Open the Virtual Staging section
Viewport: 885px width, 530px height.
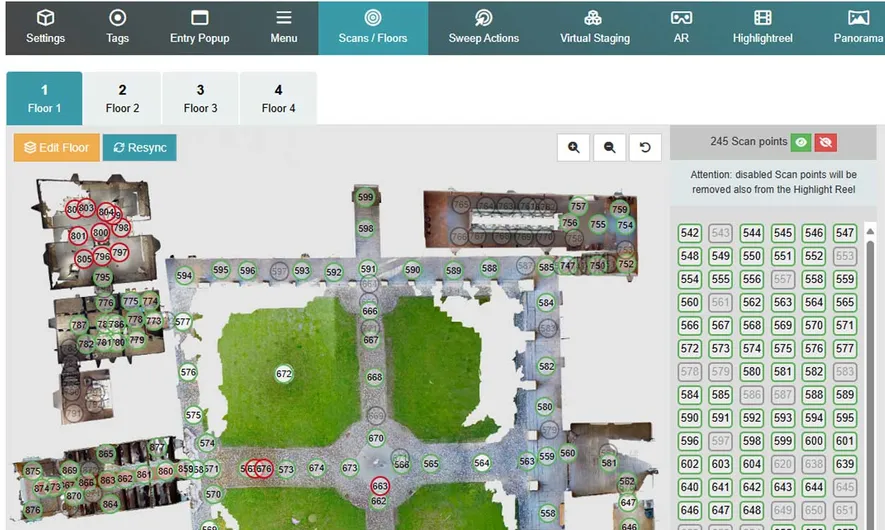tap(593, 28)
